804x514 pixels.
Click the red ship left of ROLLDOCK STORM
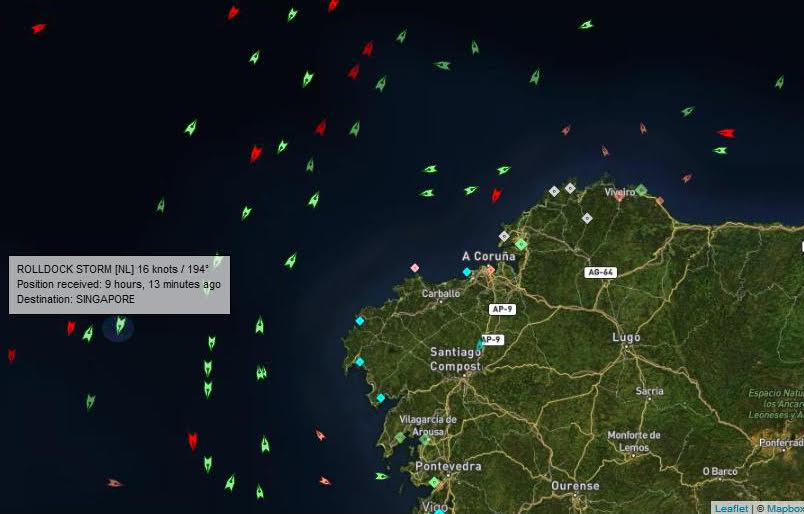[71, 328]
